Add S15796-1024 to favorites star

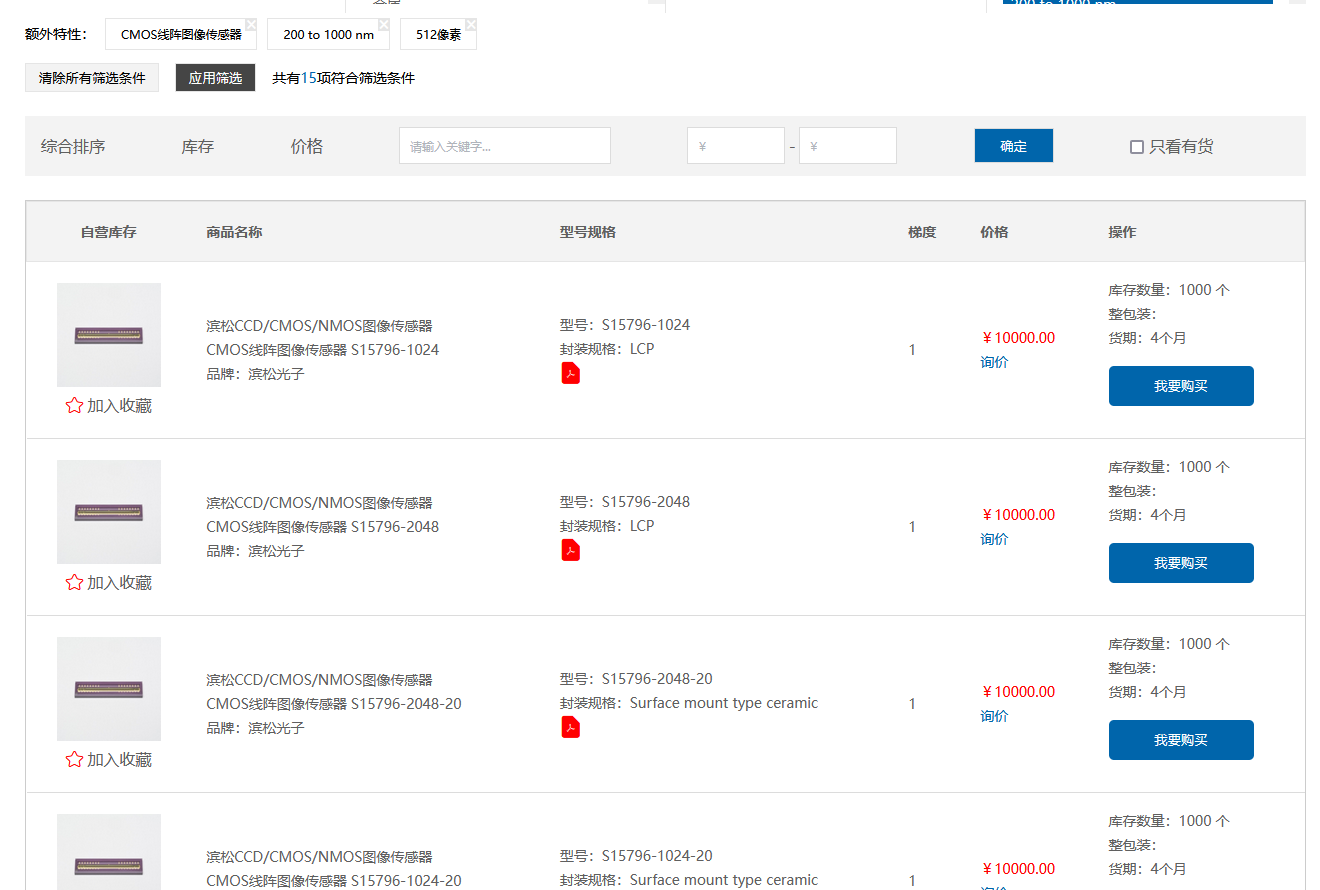(x=74, y=406)
